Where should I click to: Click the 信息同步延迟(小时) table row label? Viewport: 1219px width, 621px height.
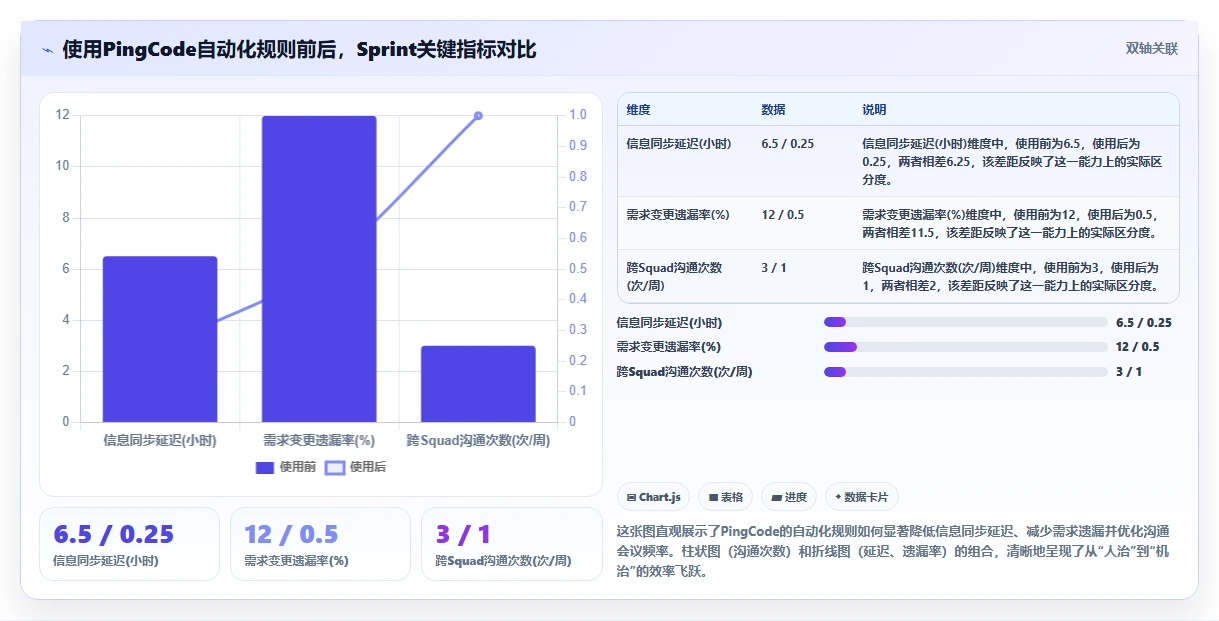pos(679,144)
